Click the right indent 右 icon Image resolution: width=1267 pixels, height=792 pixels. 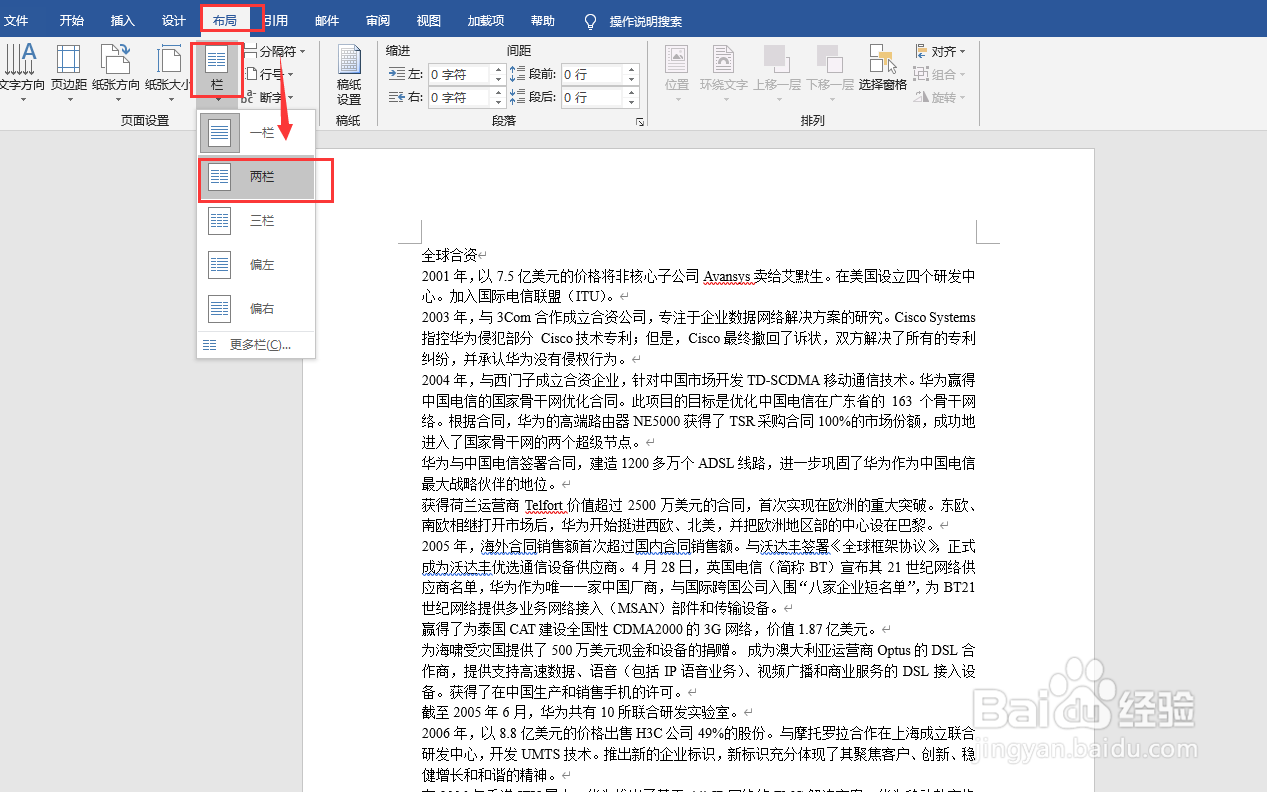click(x=396, y=97)
